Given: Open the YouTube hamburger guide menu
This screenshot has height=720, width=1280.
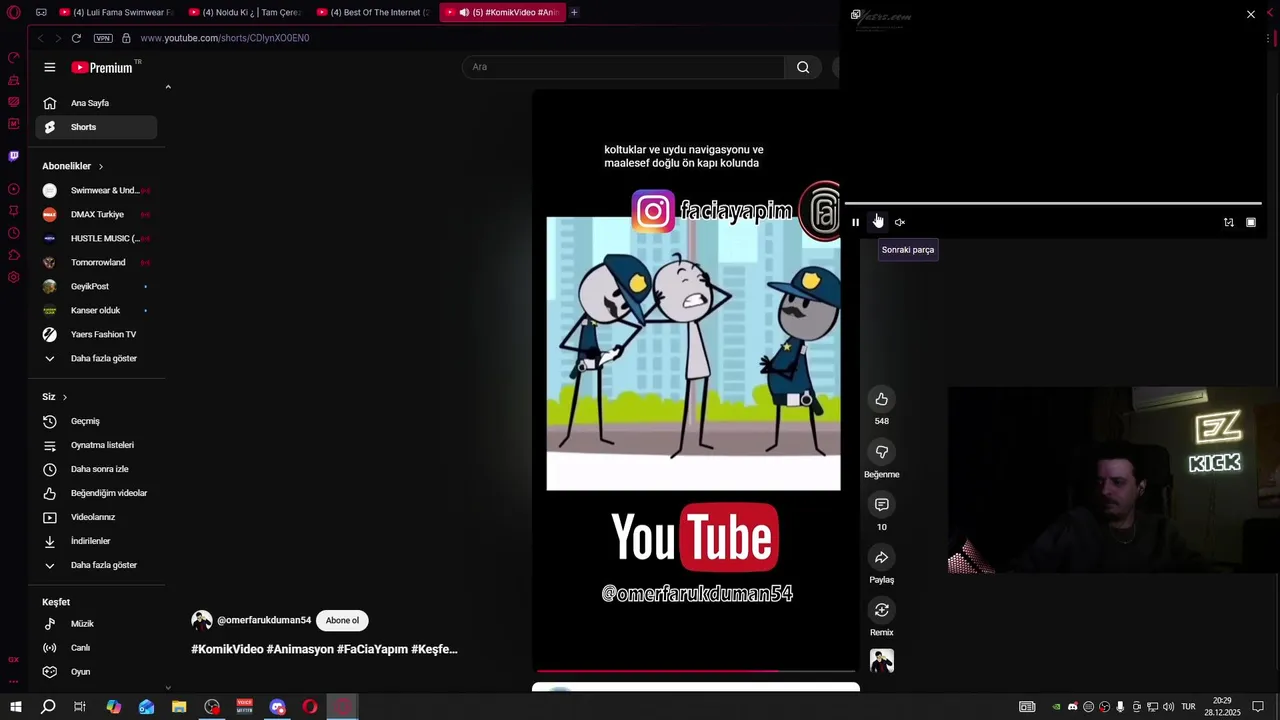Looking at the screenshot, I should coord(50,67).
